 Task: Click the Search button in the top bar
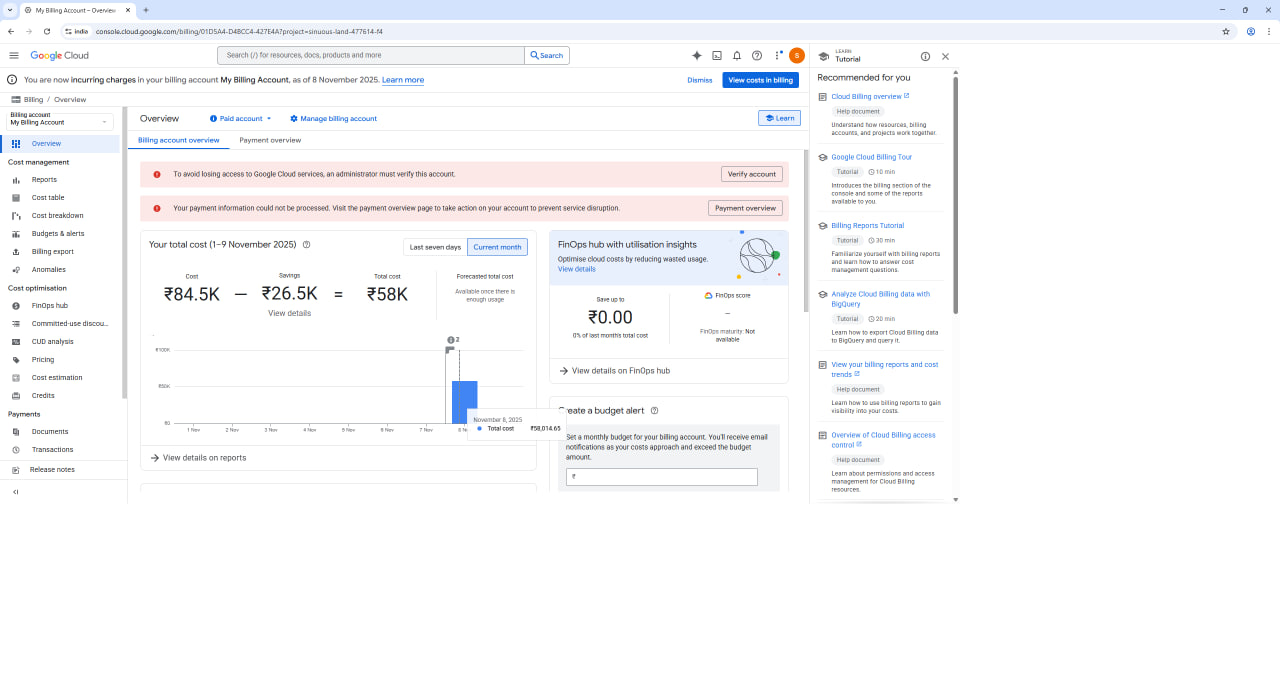547,56
